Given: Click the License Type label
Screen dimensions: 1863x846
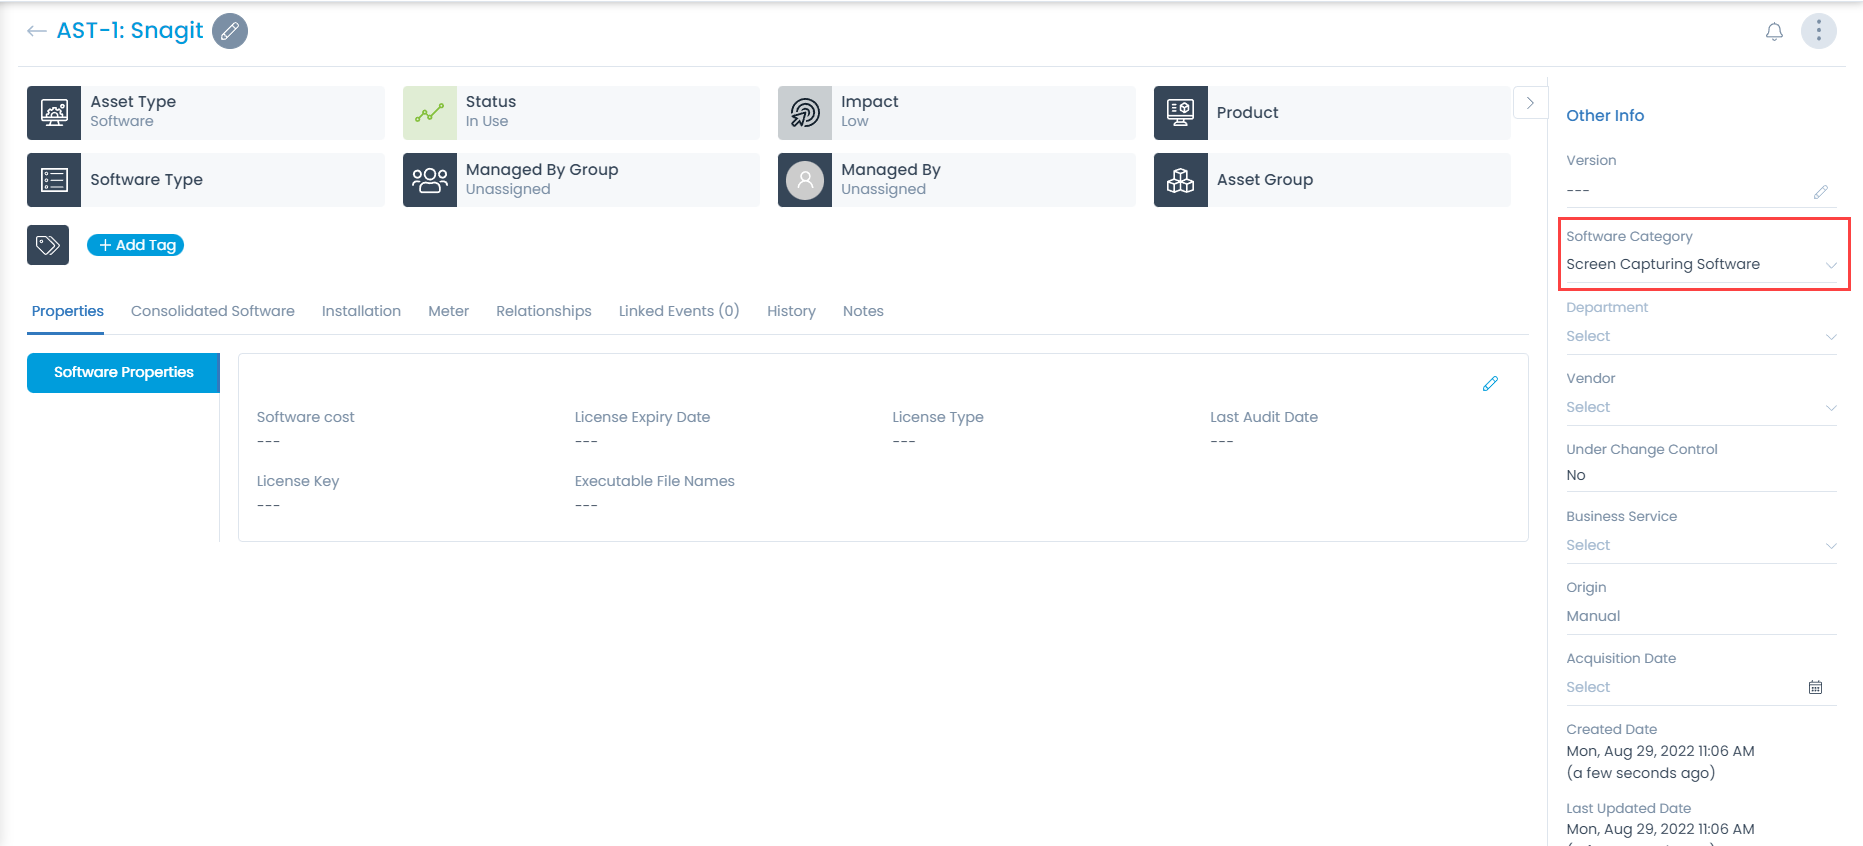Looking at the screenshot, I should click(x=938, y=417).
